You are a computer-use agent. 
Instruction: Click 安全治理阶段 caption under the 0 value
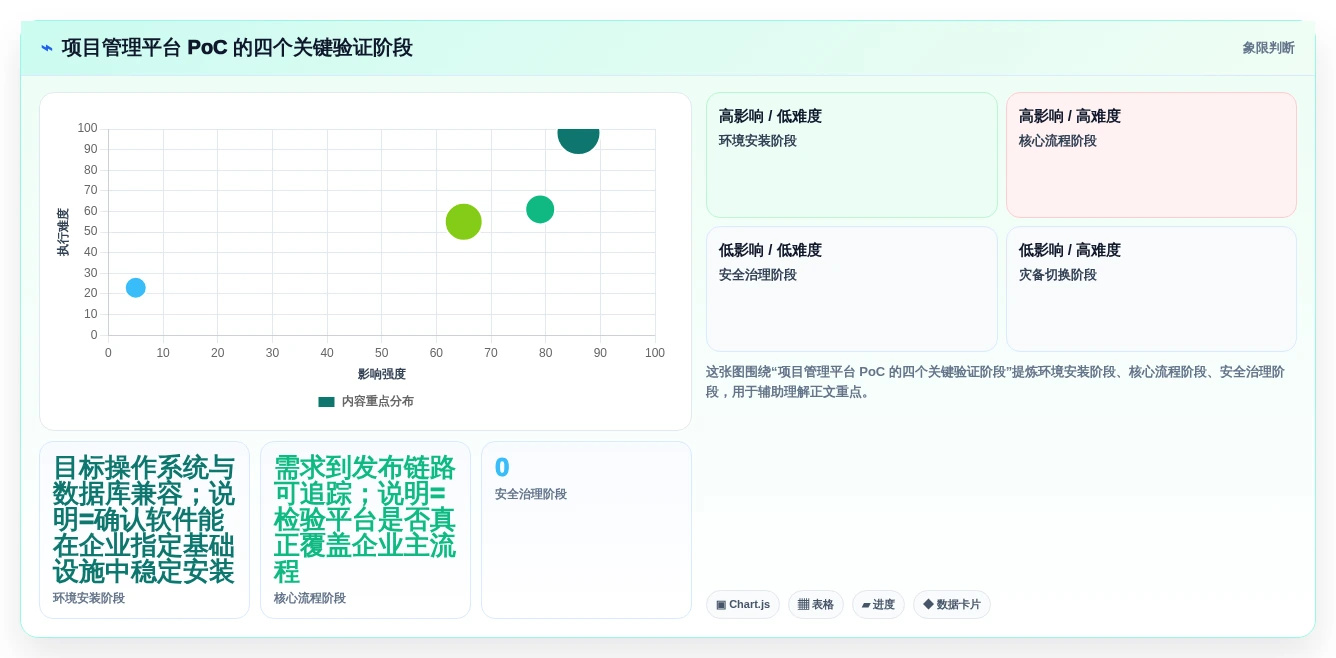(x=531, y=494)
